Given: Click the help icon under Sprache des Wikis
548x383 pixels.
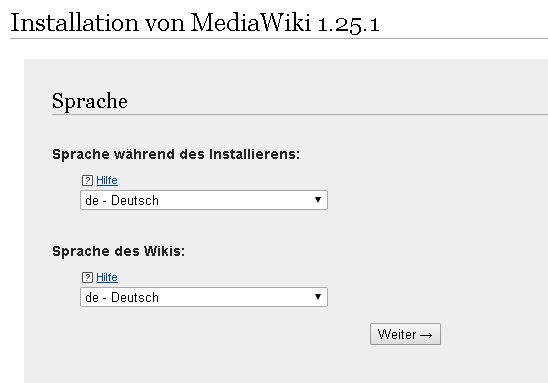Looking at the screenshot, I should click(x=87, y=277).
